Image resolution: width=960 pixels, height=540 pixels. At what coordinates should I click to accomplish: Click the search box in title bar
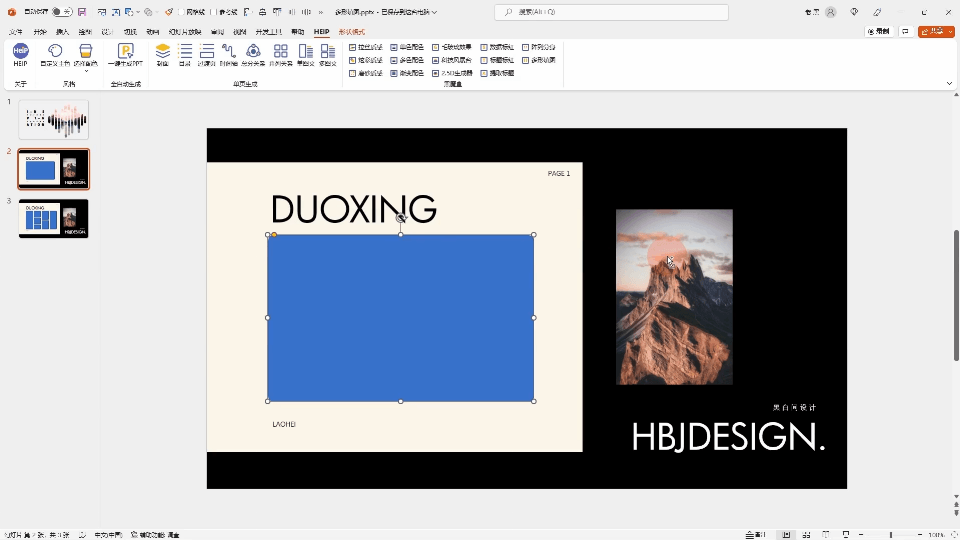[x=610, y=12]
